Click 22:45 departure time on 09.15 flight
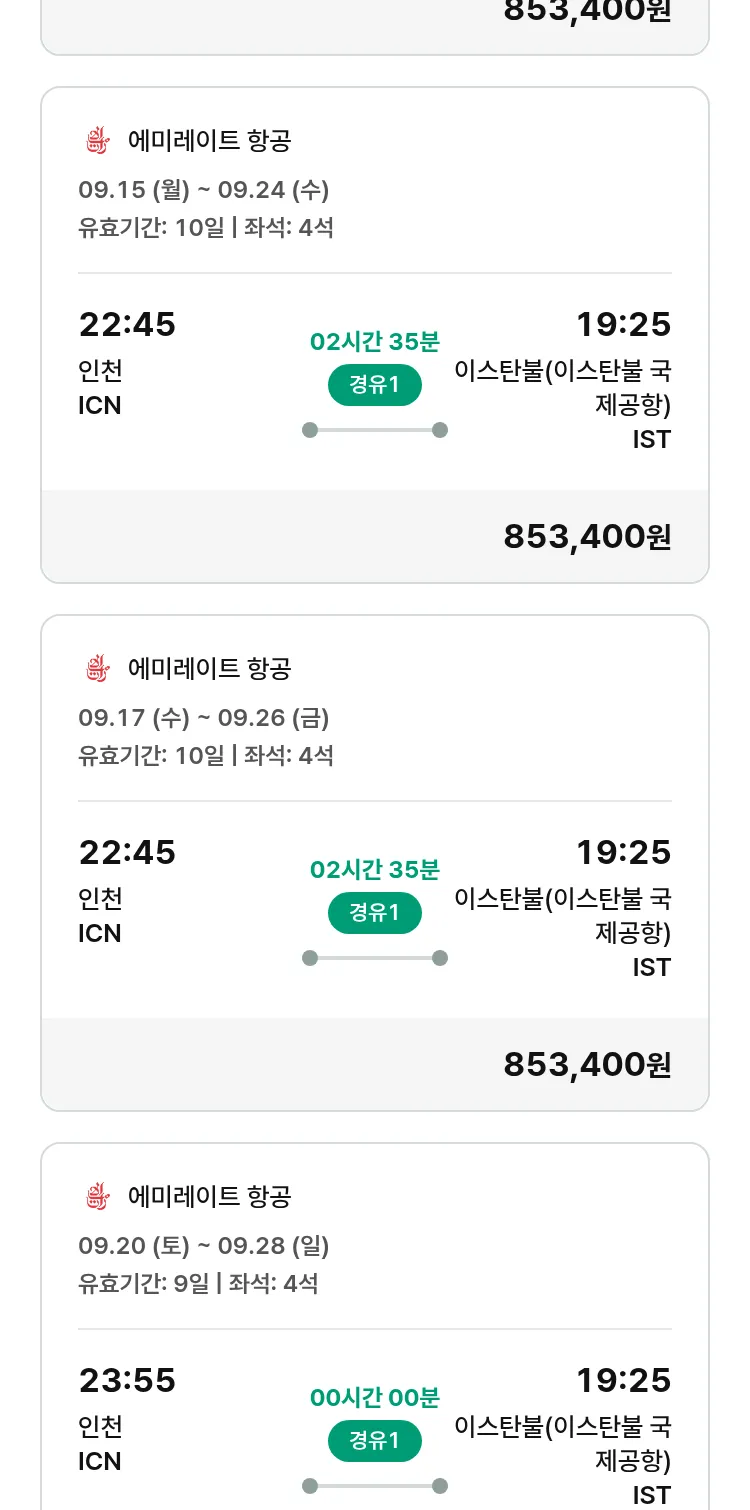Image resolution: width=750 pixels, height=1510 pixels. coord(127,325)
